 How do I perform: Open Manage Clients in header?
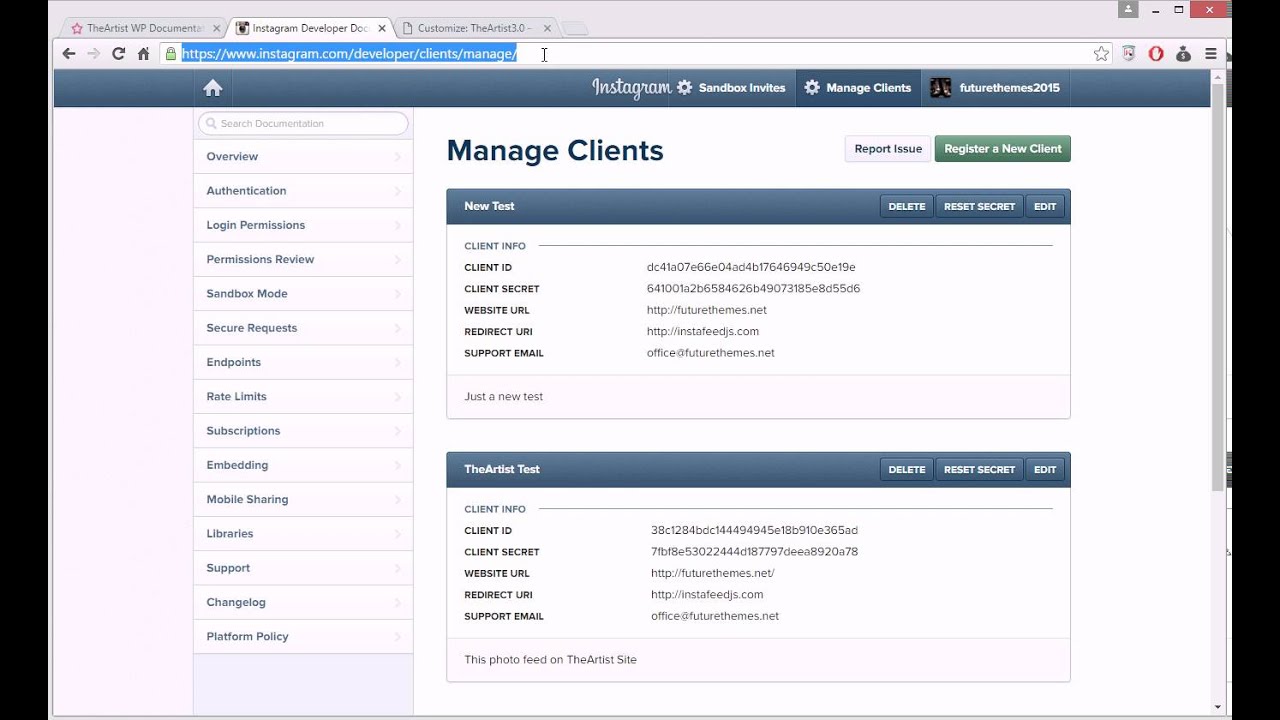[x=858, y=88]
